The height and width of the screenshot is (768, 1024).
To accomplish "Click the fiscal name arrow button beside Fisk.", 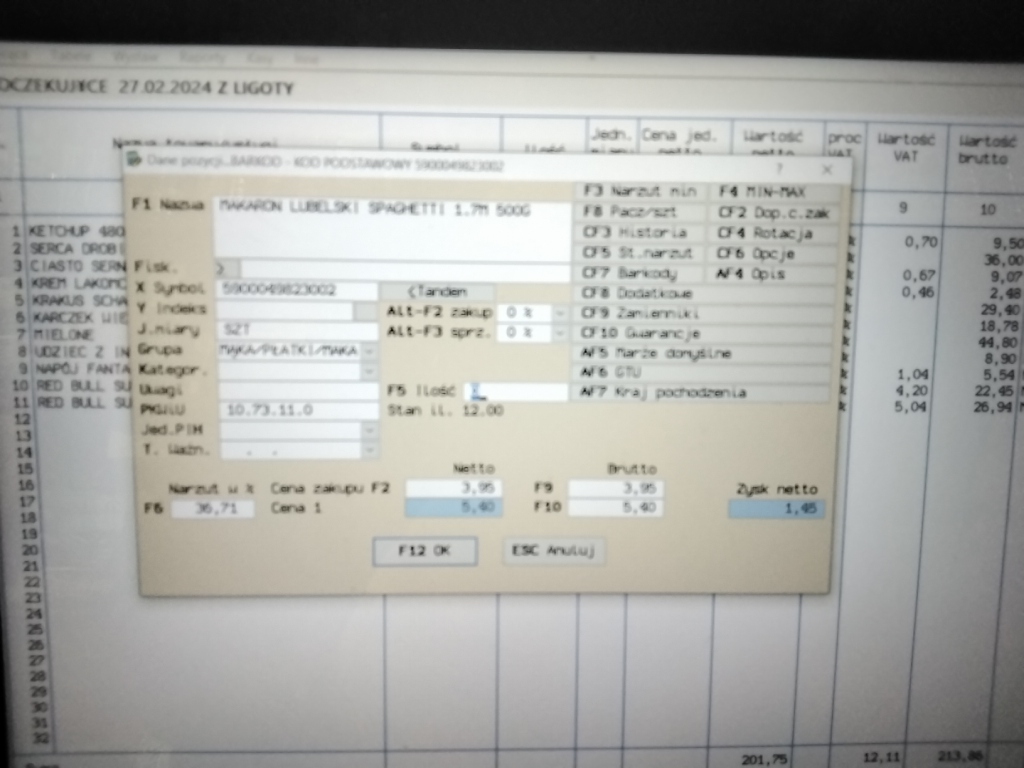I will (227, 269).
